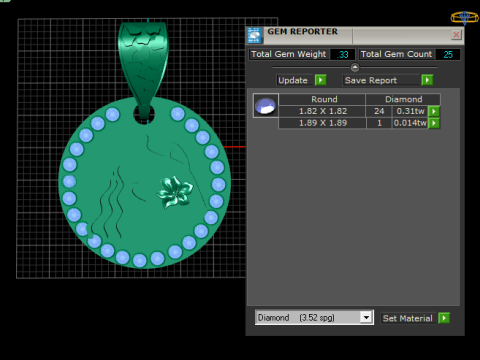480x360 pixels.
Task: Click the Set Material label
Action: click(x=407, y=318)
